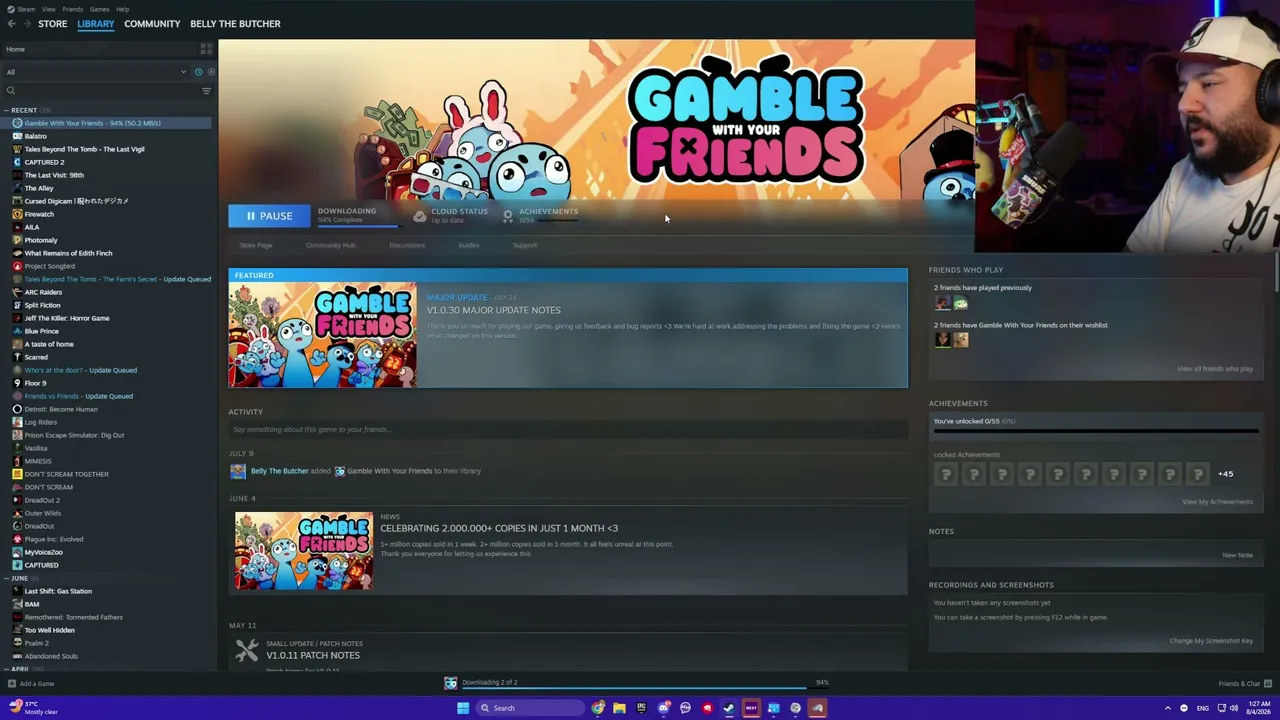
Task: Click the Balatro game icon in sidebar
Action: point(17,136)
